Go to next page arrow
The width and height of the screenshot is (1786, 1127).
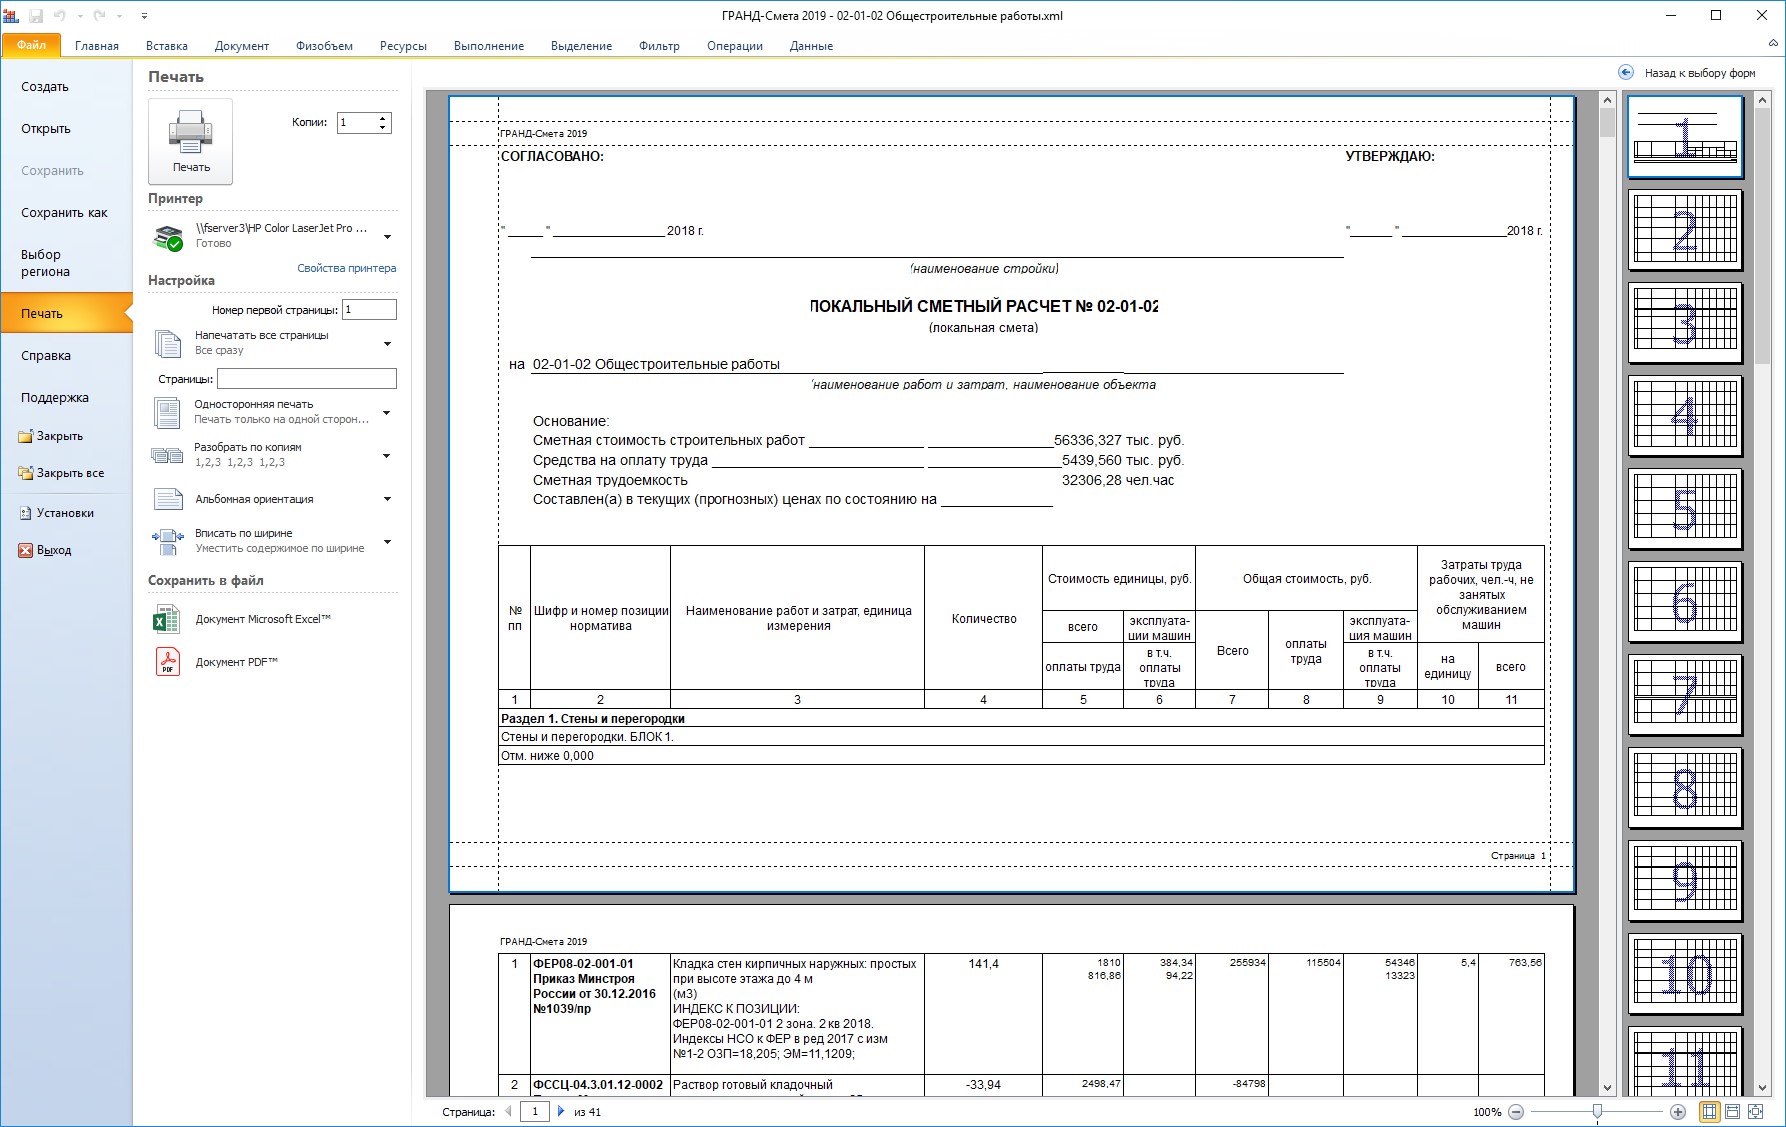pos(561,1111)
